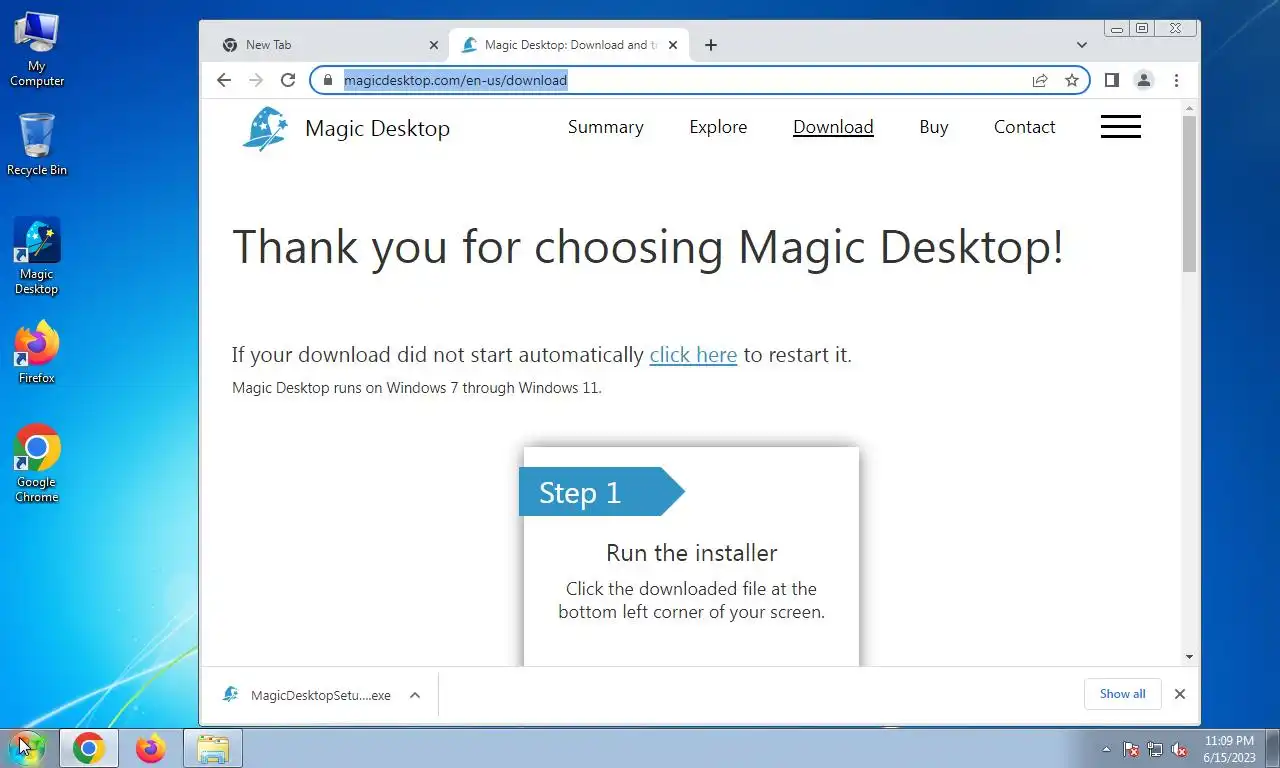Go back using Chrome's back arrow
1280x768 pixels.
(x=224, y=80)
